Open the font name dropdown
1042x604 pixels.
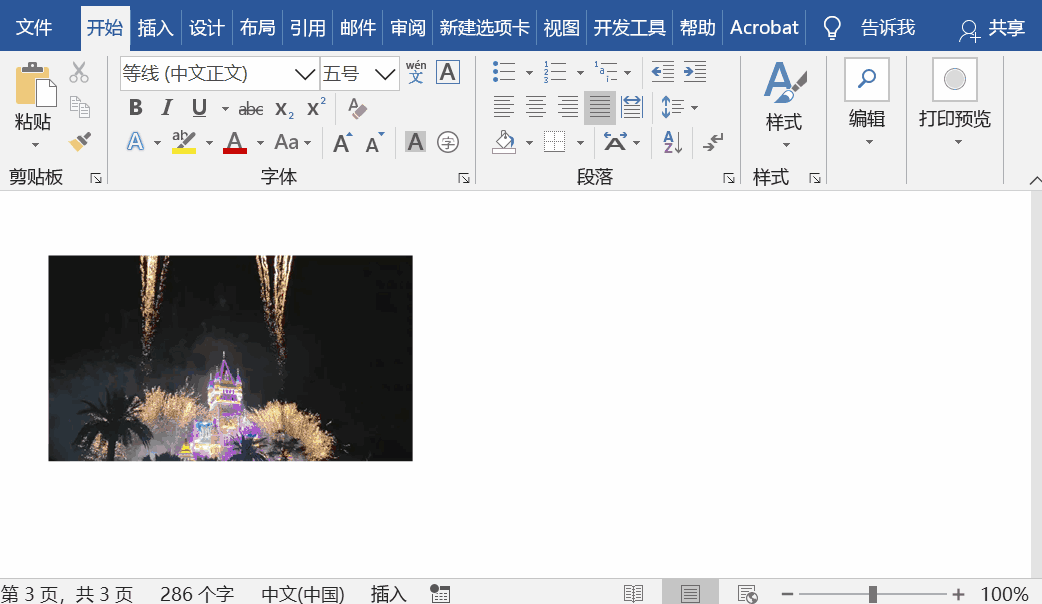pos(304,74)
